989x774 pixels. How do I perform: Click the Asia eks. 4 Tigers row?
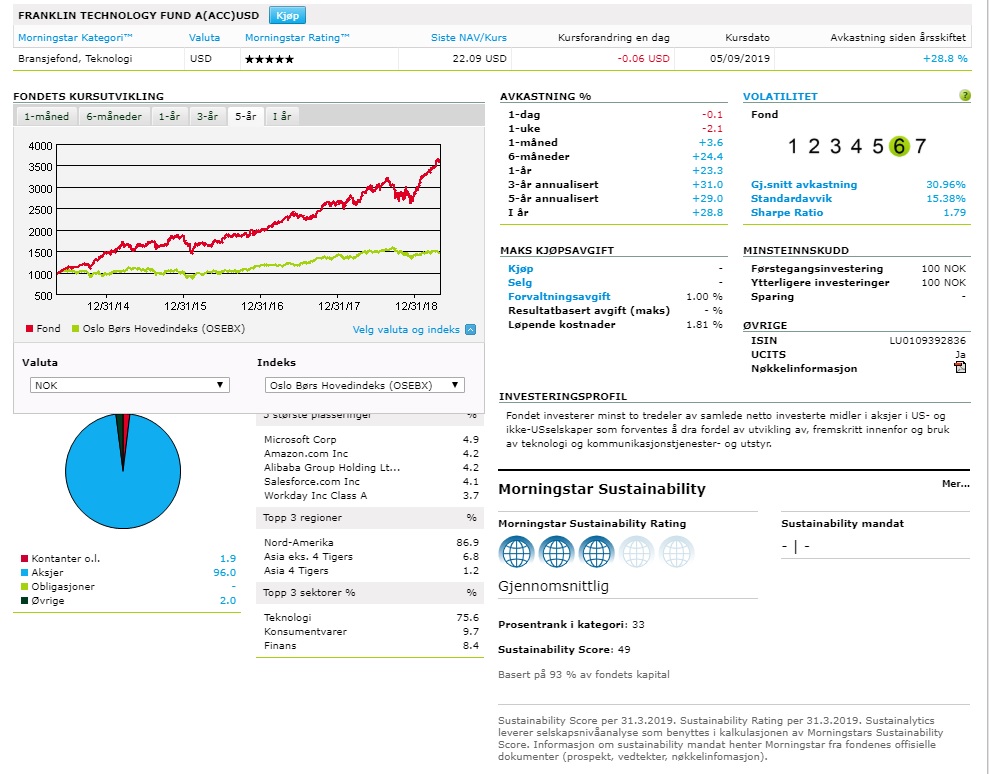coord(371,556)
